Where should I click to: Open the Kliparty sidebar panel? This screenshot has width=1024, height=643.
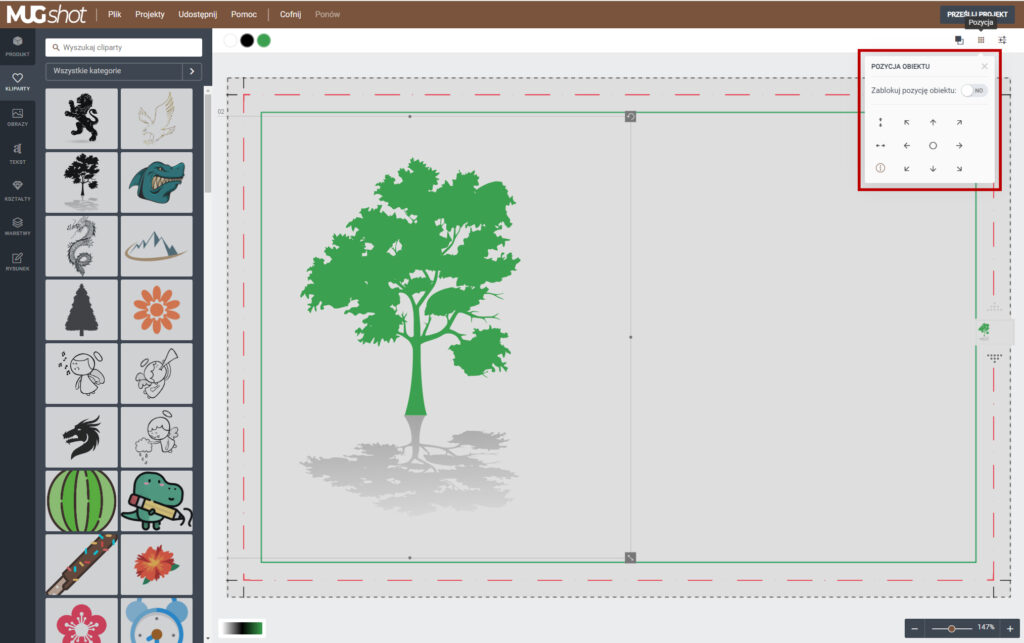tap(17, 81)
